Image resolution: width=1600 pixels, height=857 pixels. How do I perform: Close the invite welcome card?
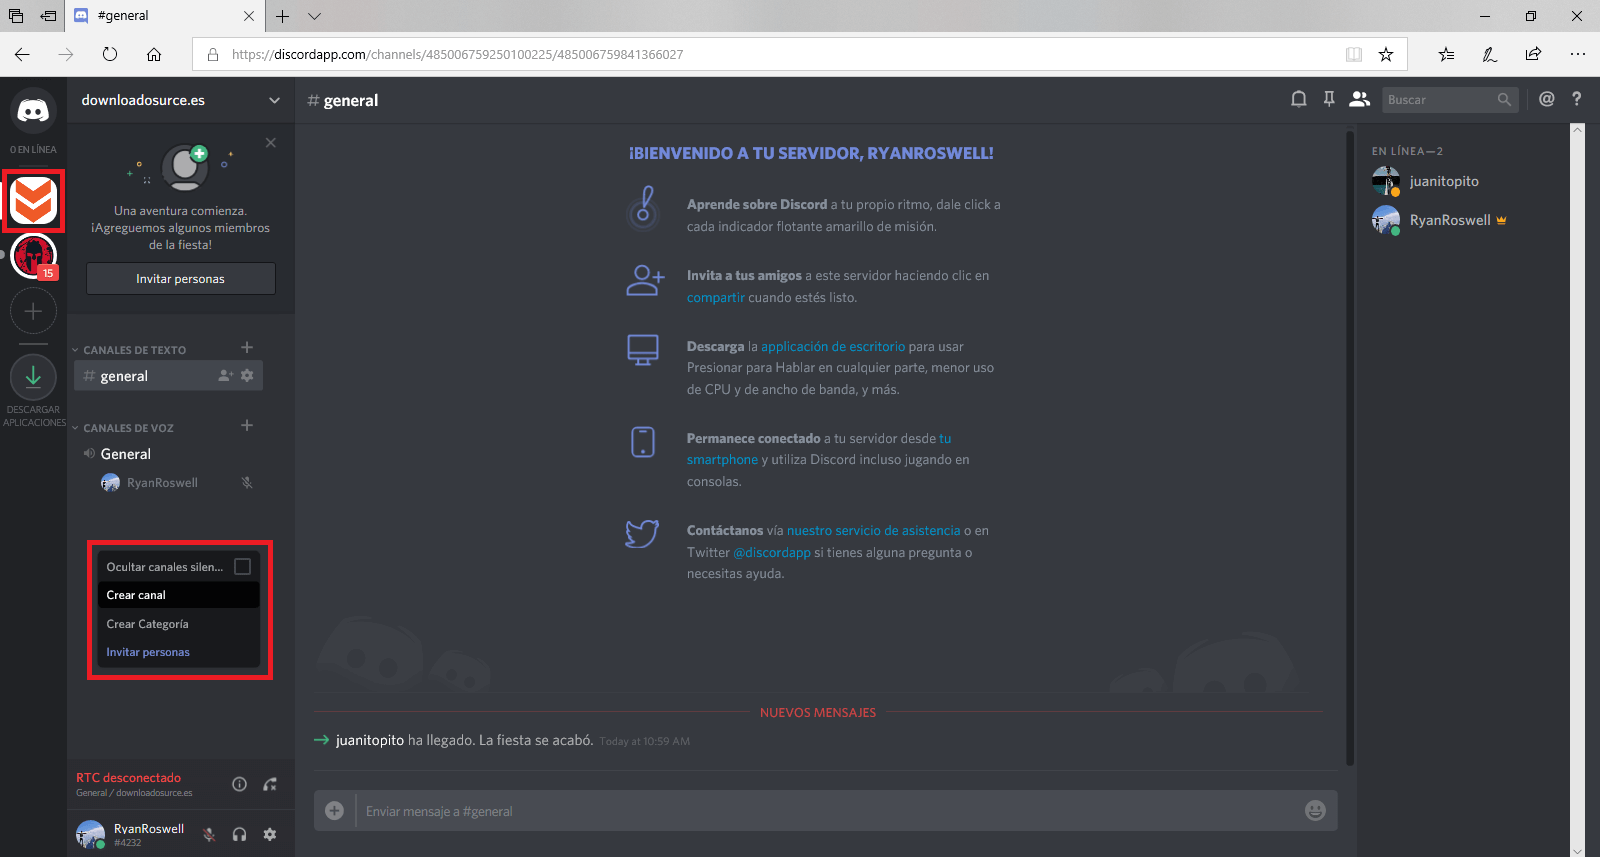(x=271, y=143)
